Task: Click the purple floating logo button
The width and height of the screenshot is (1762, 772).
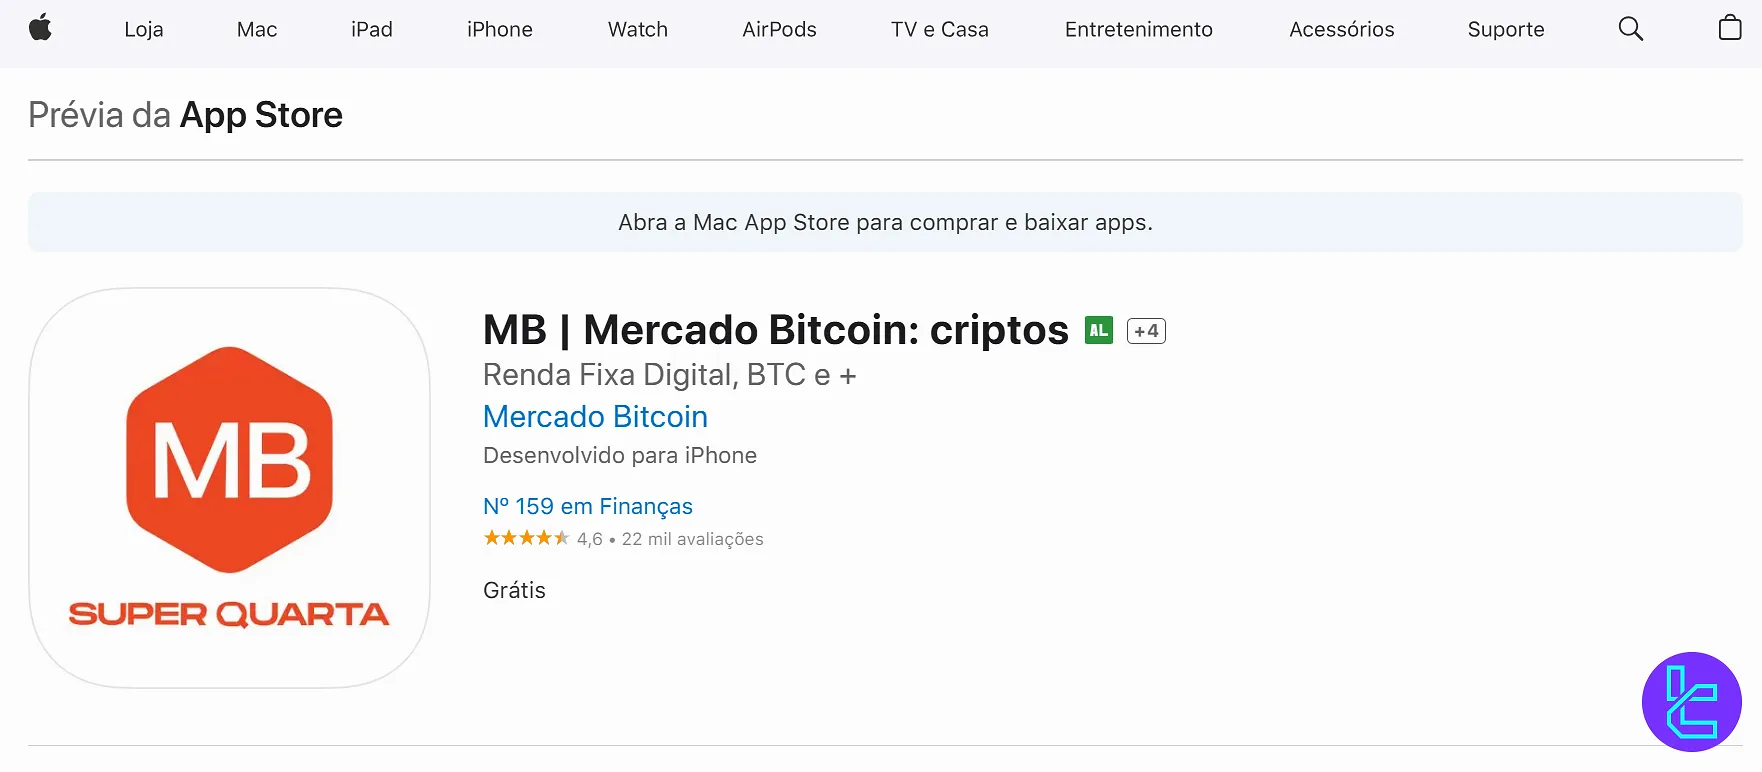Action: point(1691,702)
